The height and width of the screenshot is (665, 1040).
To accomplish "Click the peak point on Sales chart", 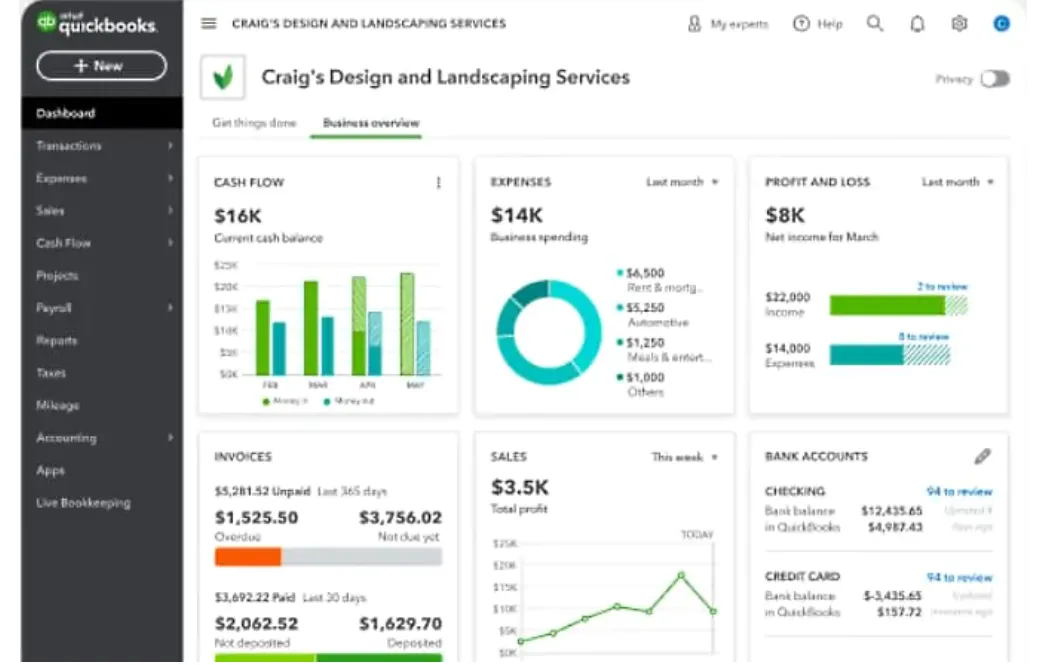I will tap(681, 575).
